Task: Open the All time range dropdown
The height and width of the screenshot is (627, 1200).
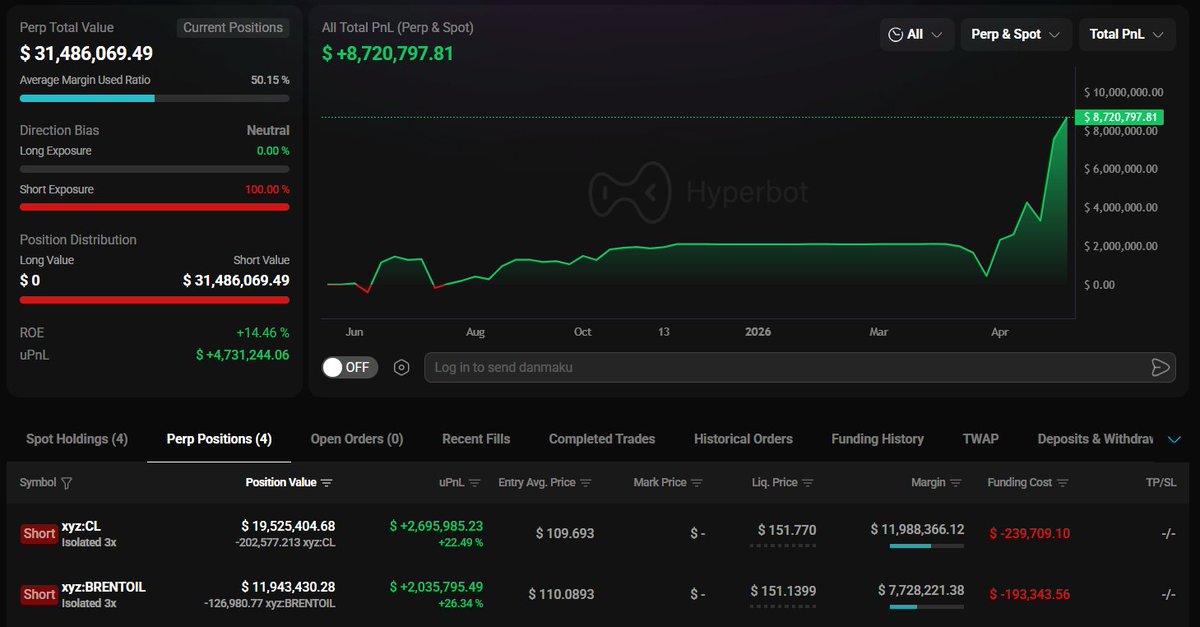Action: click(916, 34)
